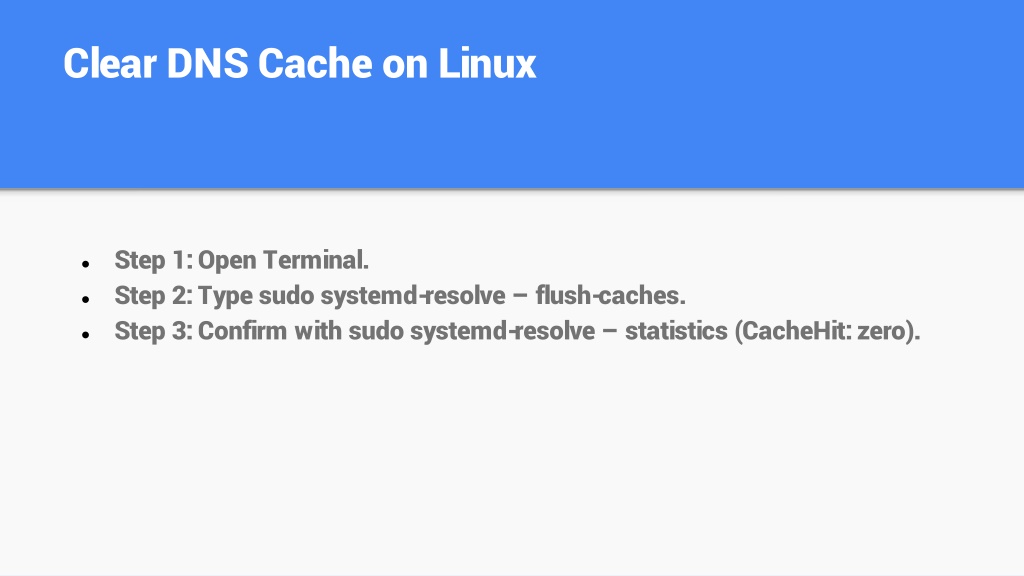Click 'systemd-resolve' in the Step 2 line
Screen dimensions: 1024x576
(x=413, y=296)
